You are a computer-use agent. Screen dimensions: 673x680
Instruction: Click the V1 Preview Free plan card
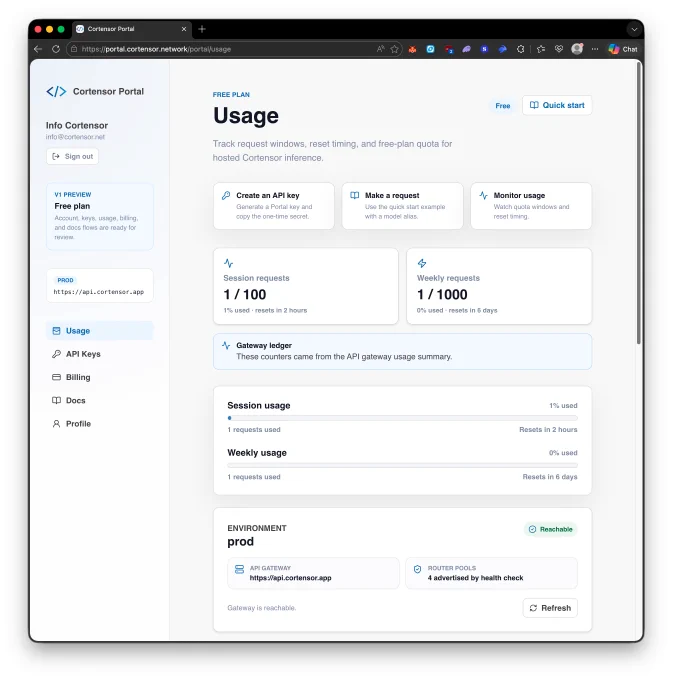pos(100,216)
